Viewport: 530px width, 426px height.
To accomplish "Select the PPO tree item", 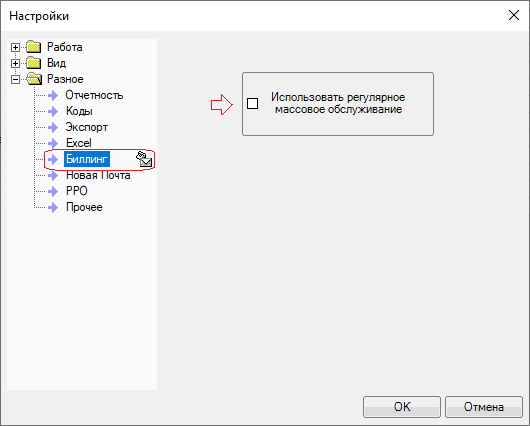I will coord(77,191).
